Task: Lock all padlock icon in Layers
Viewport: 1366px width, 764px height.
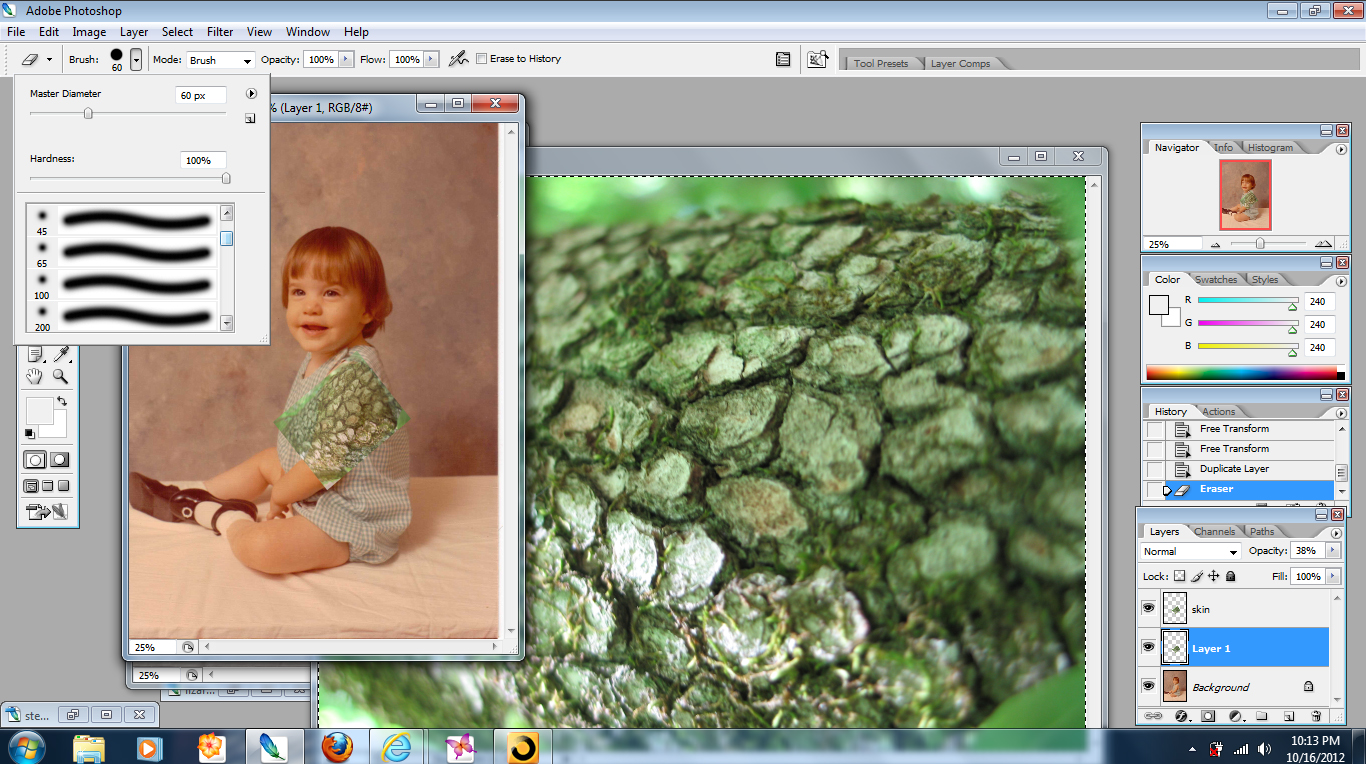Action: click(x=1230, y=576)
